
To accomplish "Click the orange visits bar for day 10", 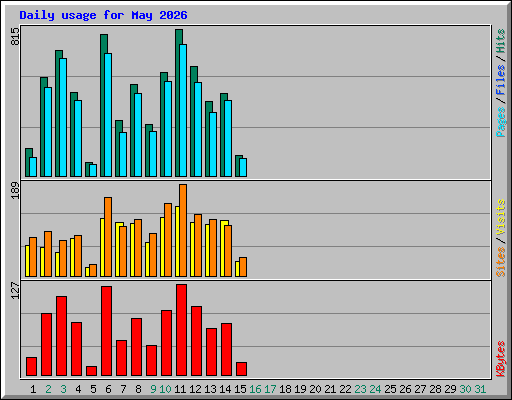I will pyautogui.click(x=168, y=240).
